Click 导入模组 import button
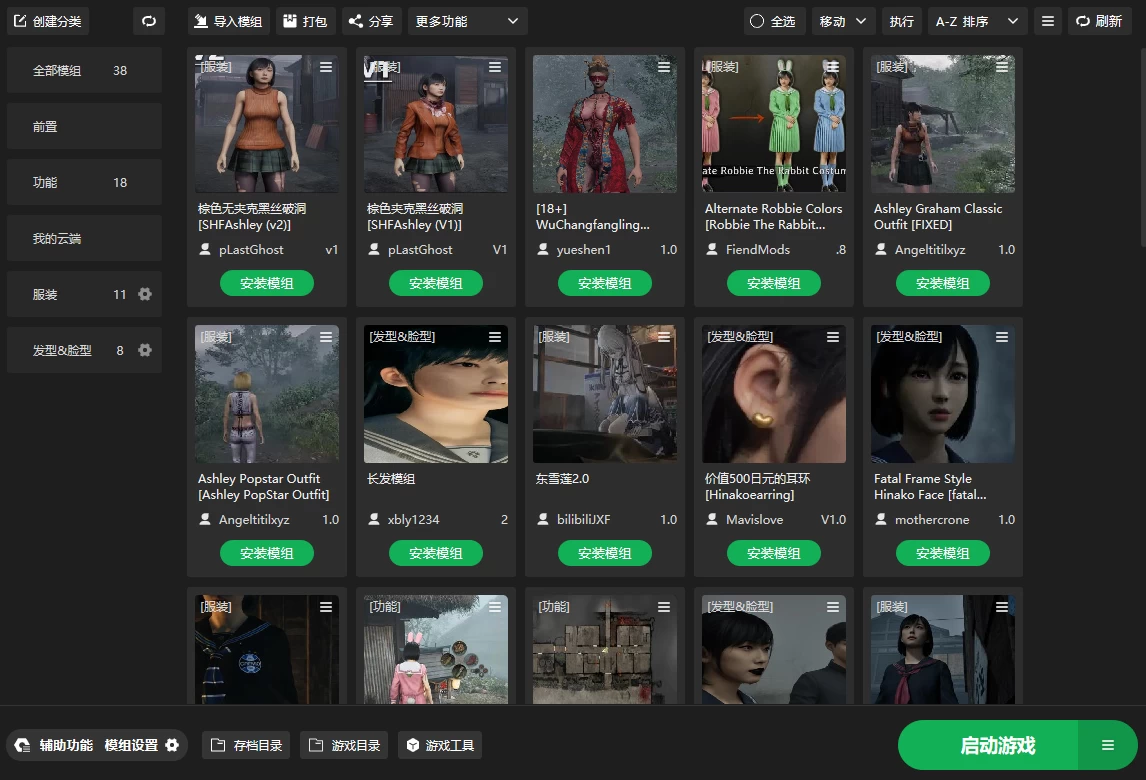The width and height of the screenshot is (1146, 780). (x=228, y=21)
